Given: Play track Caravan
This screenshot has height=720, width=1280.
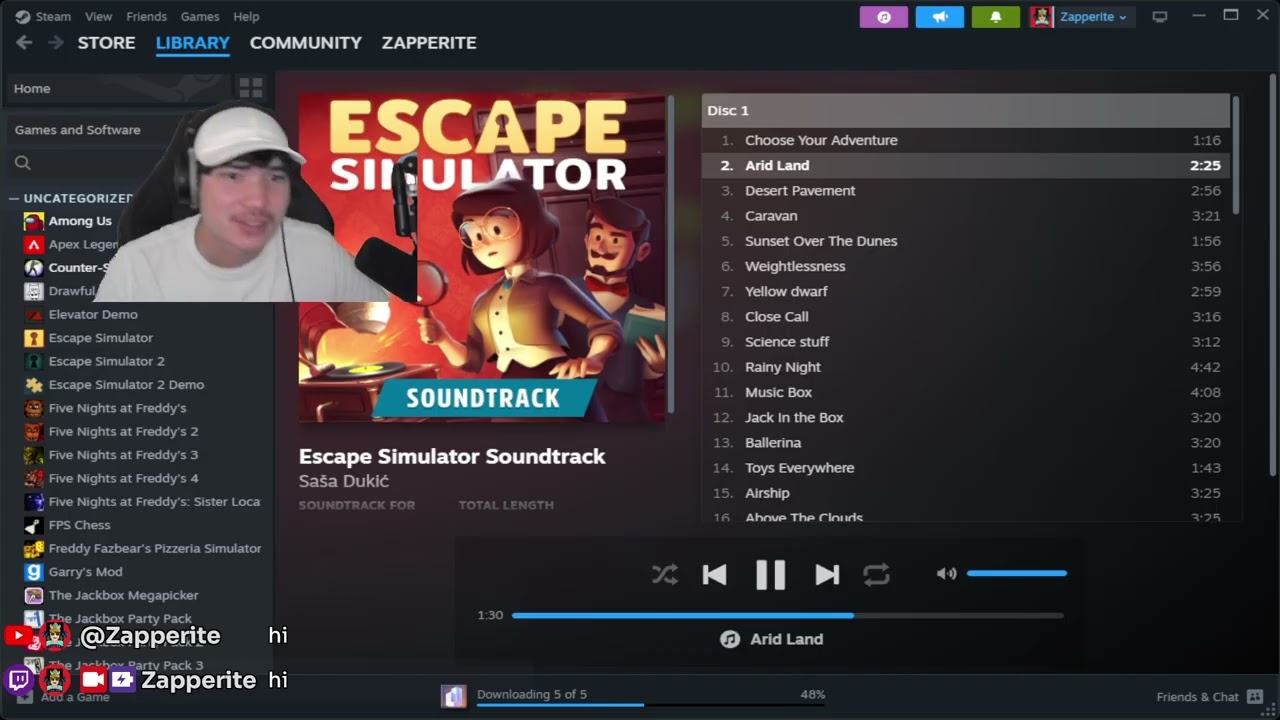Looking at the screenshot, I should (x=966, y=216).
